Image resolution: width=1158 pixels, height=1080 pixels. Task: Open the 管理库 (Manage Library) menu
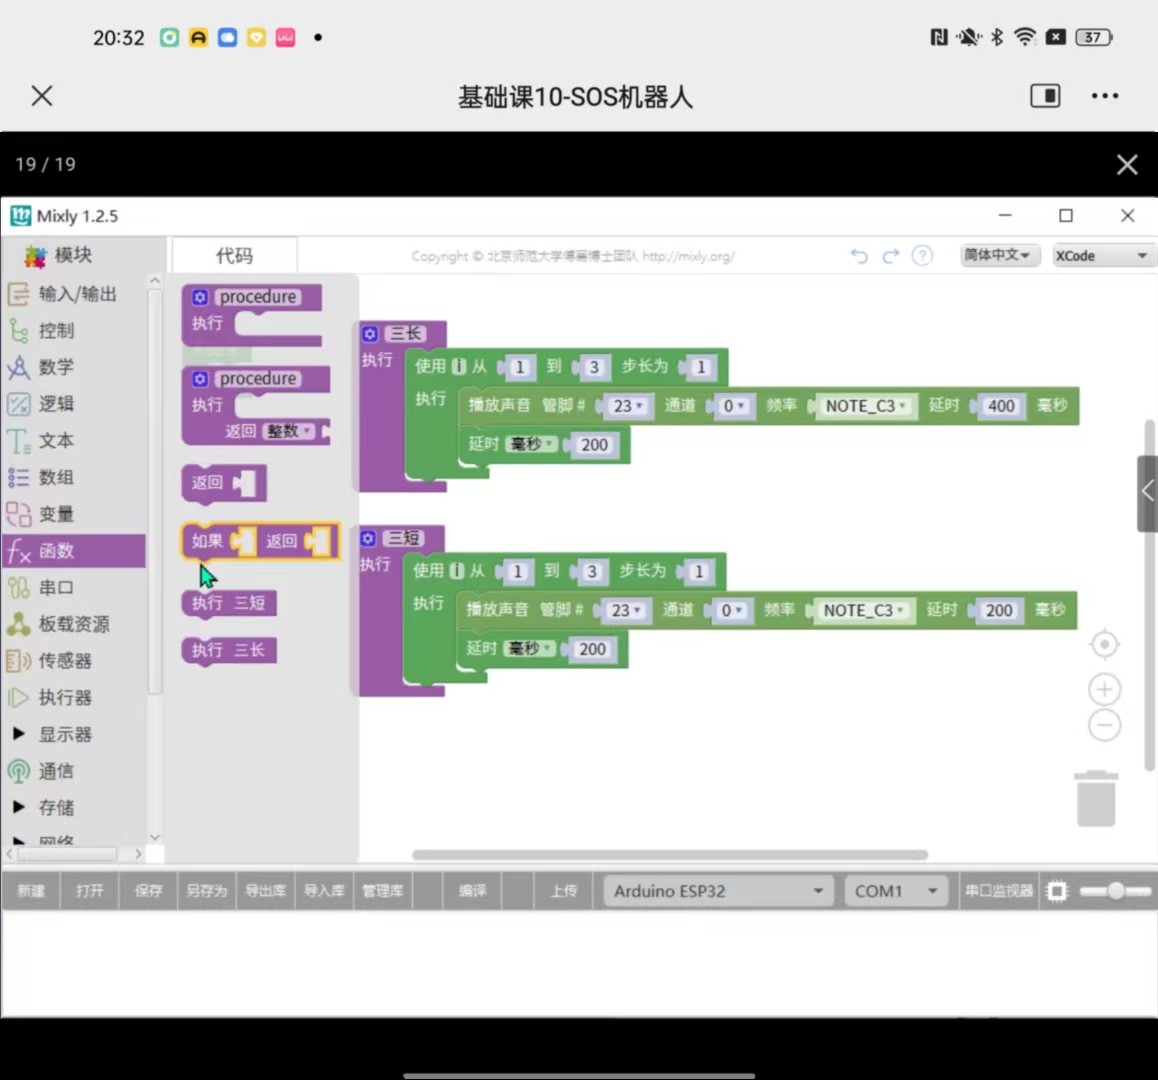click(x=383, y=890)
